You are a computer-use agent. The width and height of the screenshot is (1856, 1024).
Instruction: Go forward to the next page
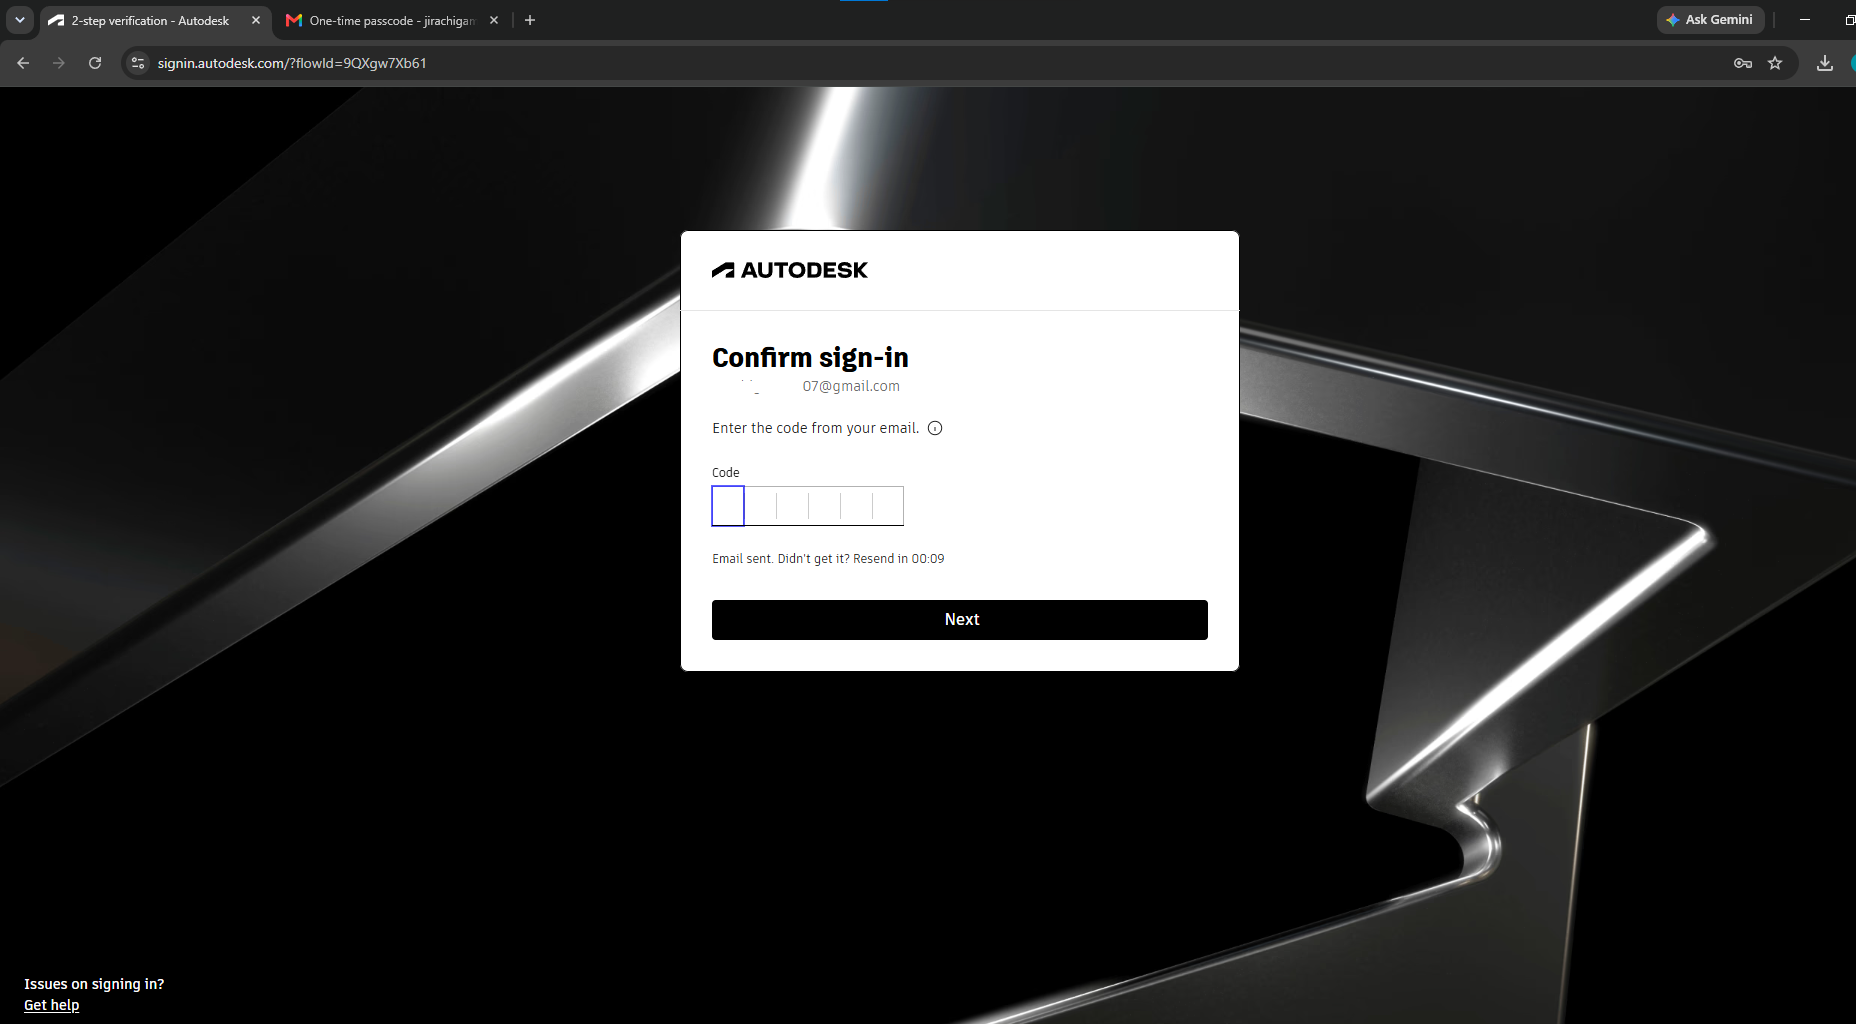coord(59,63)
